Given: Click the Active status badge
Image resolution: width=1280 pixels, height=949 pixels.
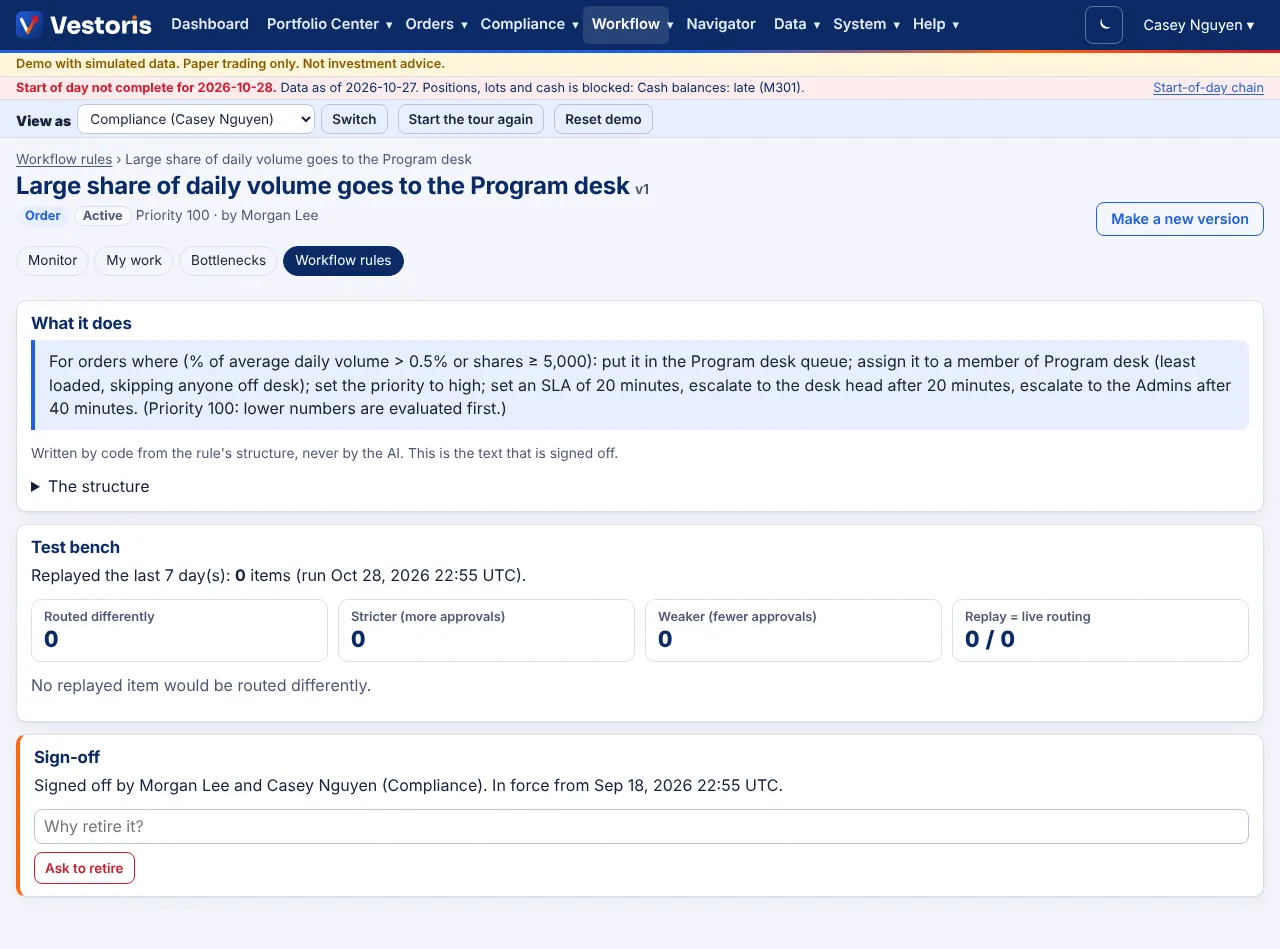Looking at the screenshot, I should coord(103,215).
